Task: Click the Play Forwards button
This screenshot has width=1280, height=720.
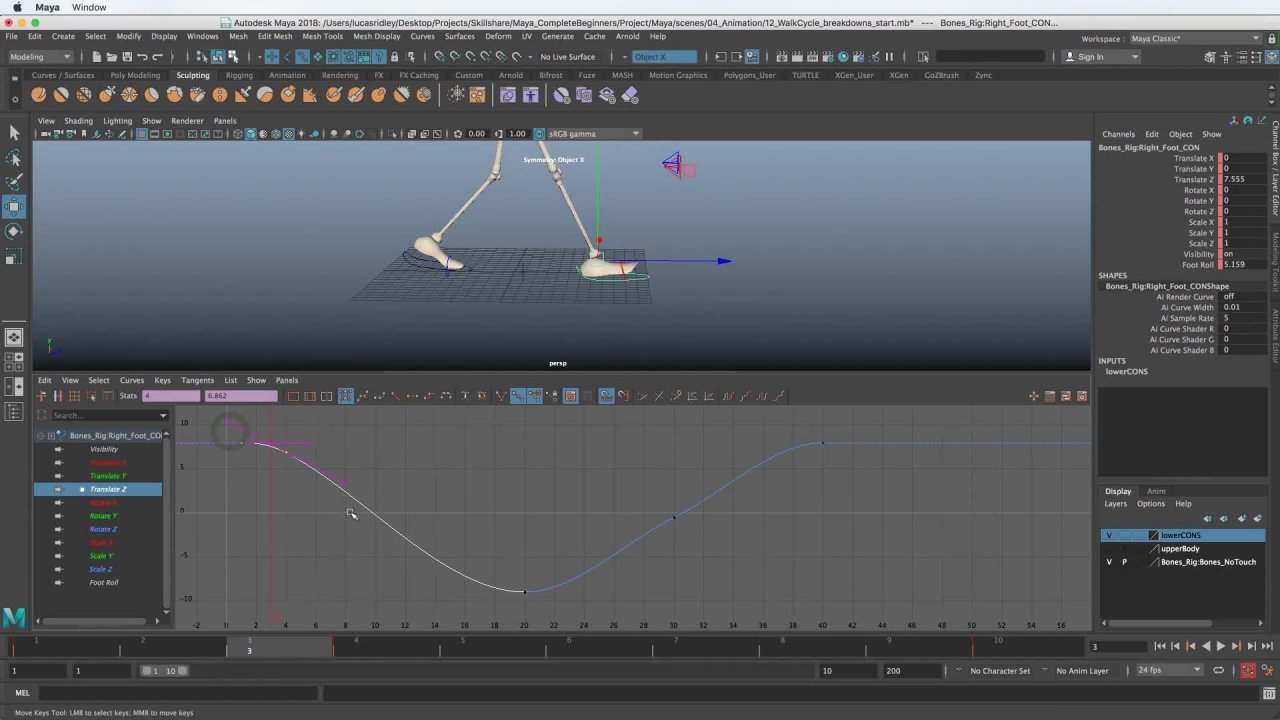Action: tap(1220, 647)
